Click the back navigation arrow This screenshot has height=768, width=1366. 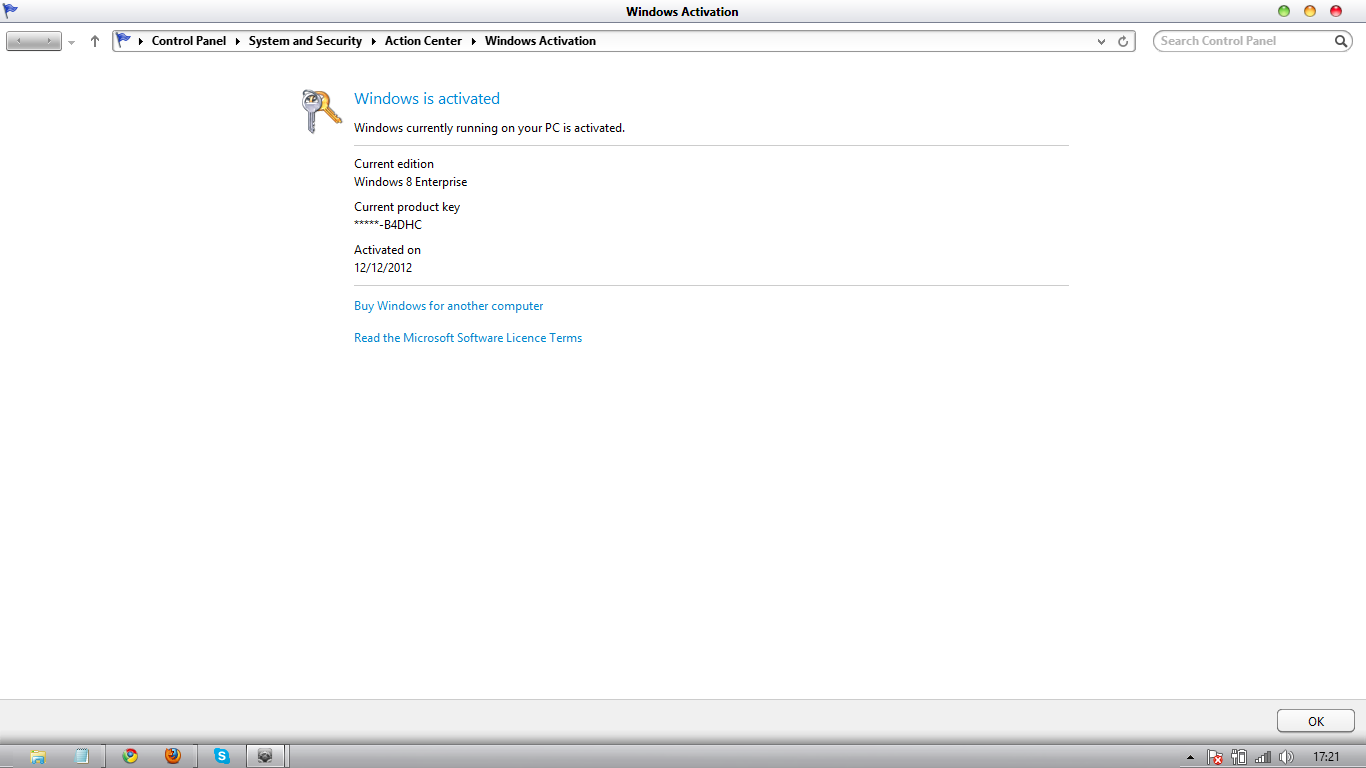point(21,41)
